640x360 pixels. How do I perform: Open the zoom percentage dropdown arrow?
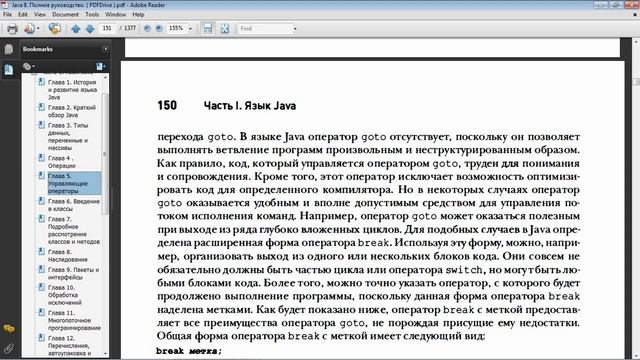tap(190, 29)
